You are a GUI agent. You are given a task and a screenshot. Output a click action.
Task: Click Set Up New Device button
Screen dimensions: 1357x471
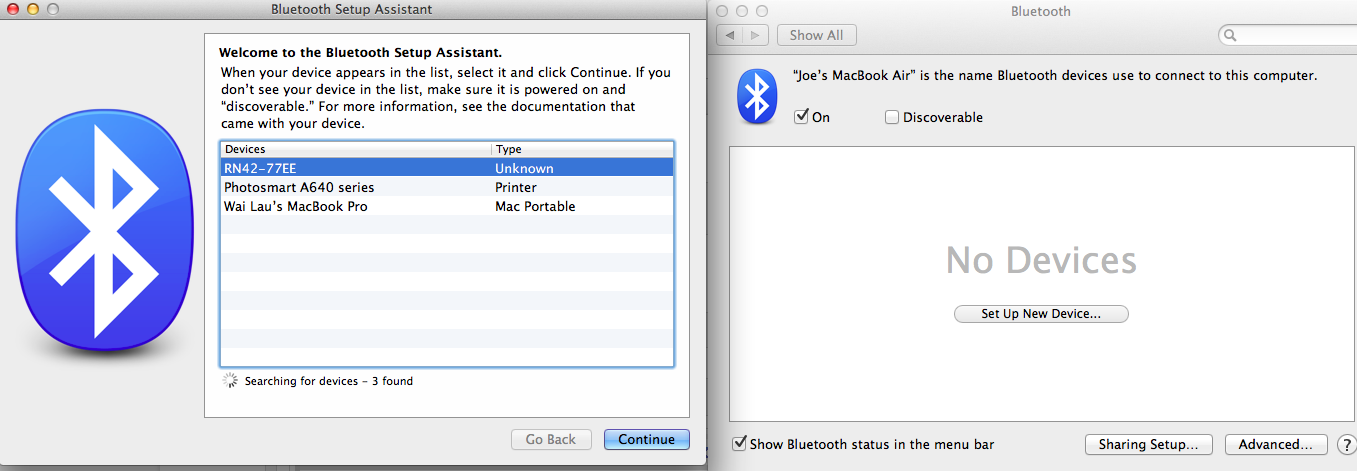coord(1041,314)
